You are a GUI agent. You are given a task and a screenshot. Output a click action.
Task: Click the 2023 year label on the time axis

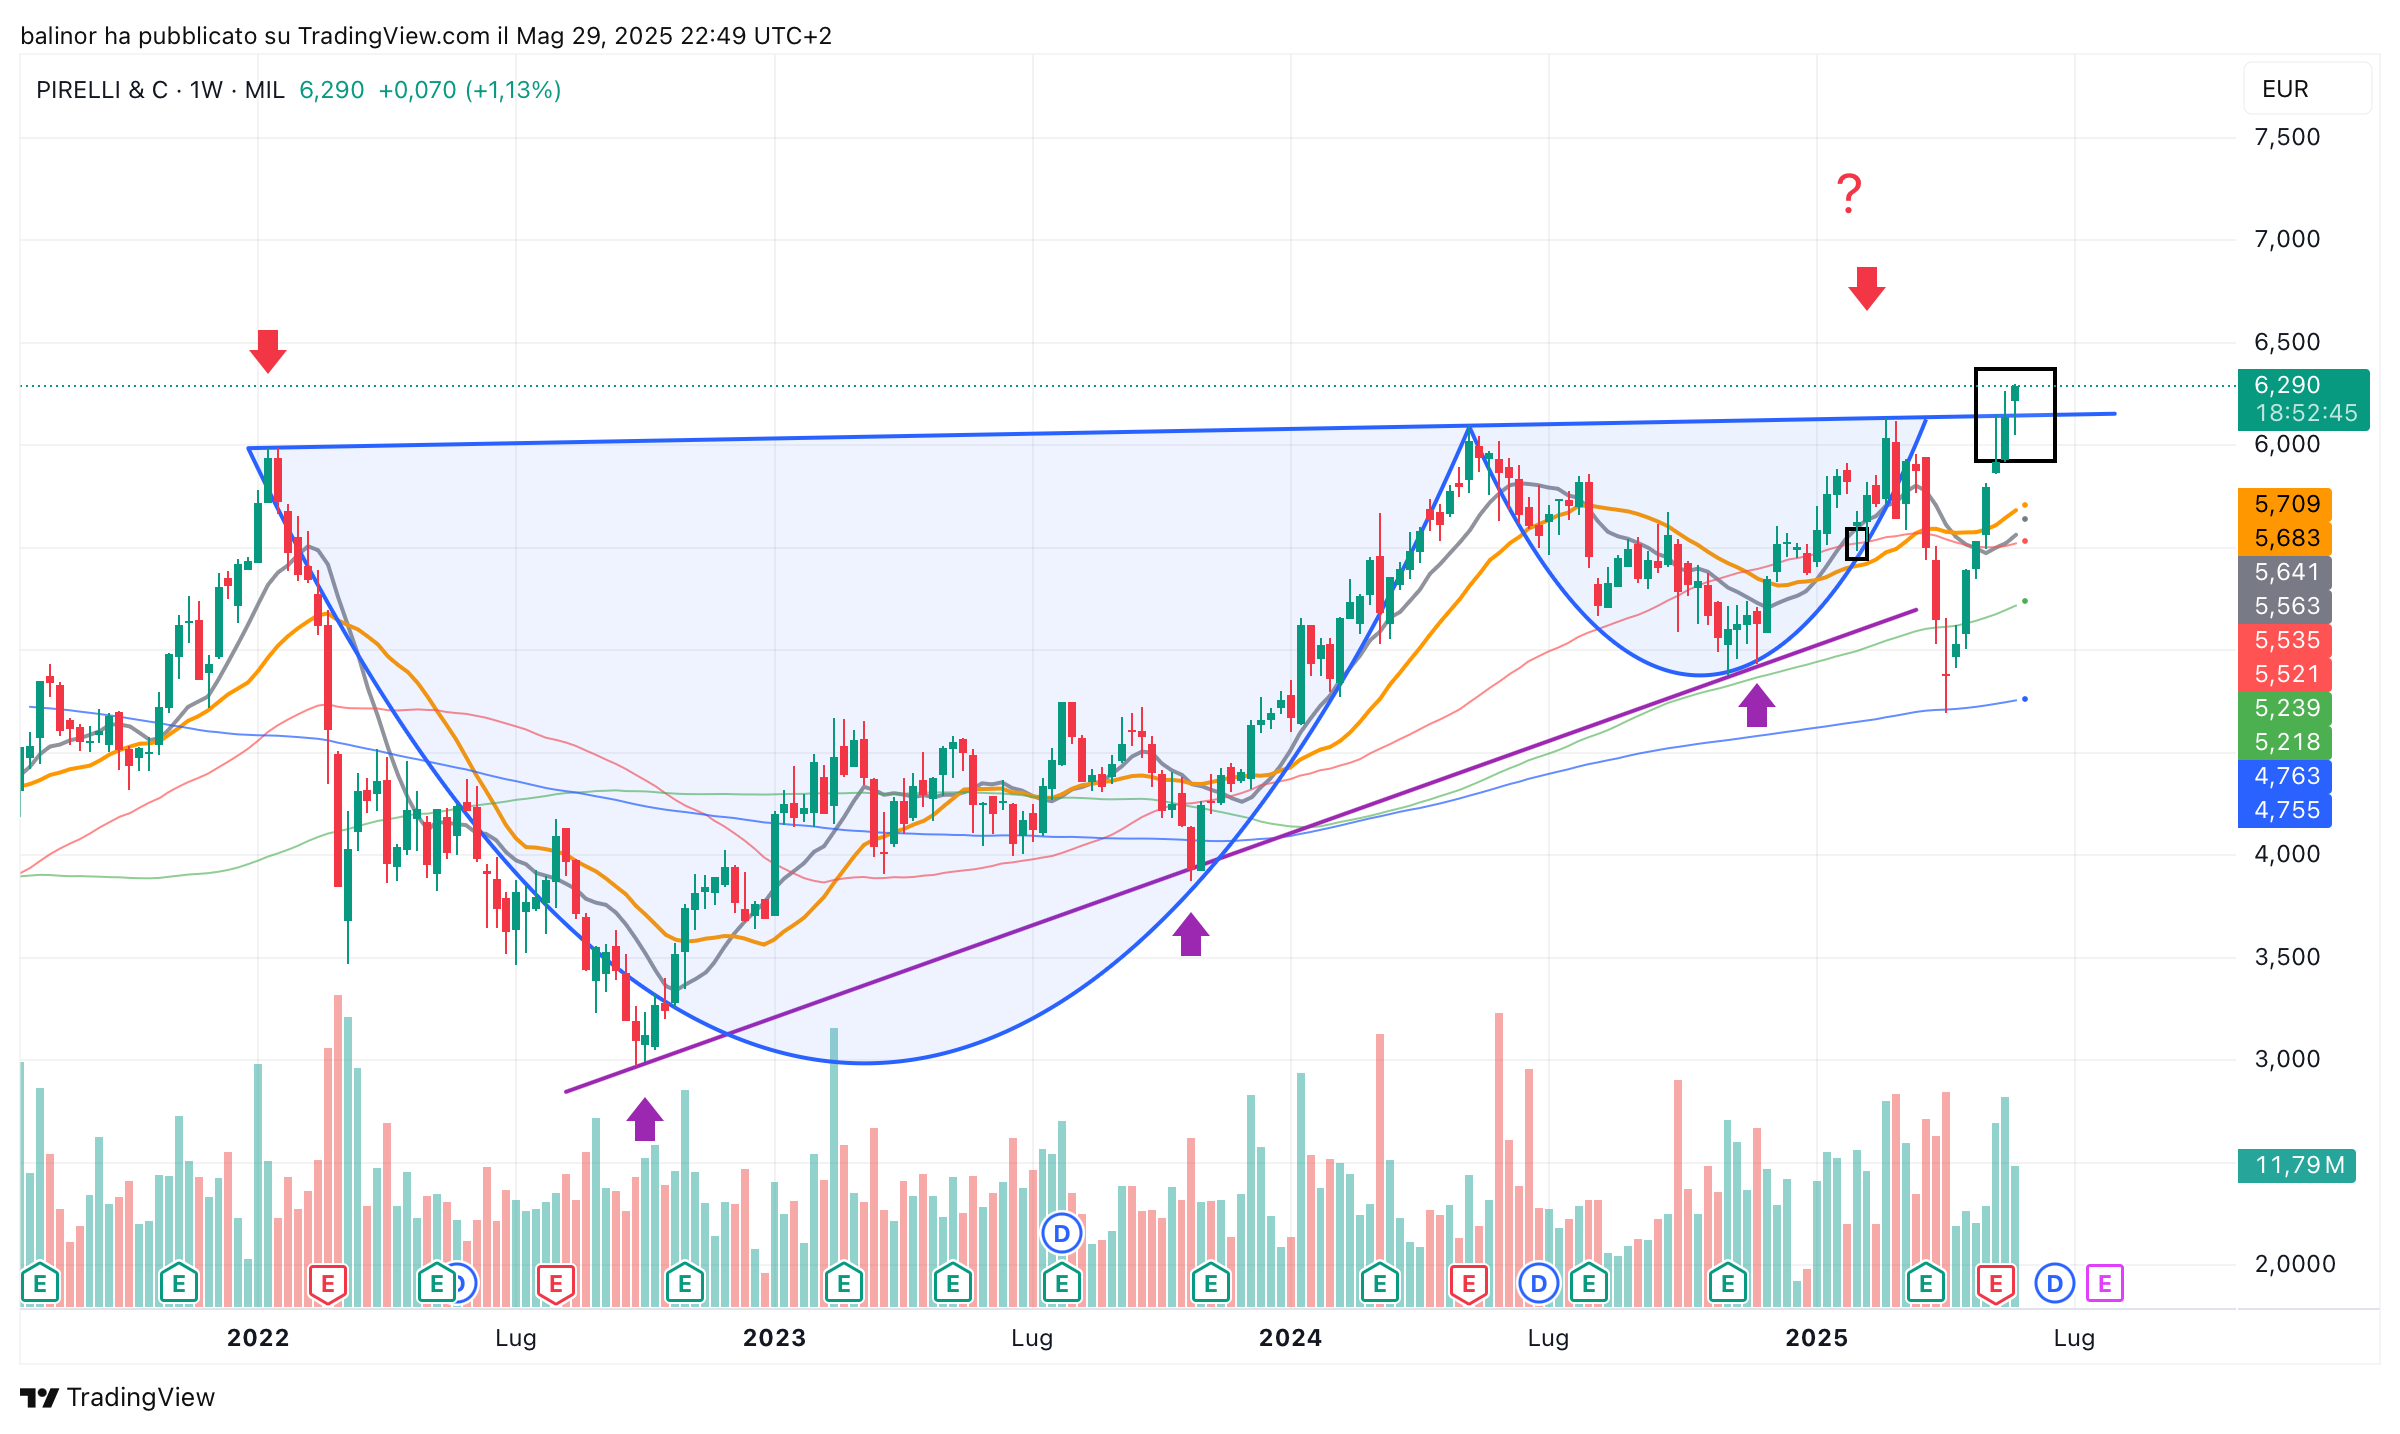click(774, 1338)
